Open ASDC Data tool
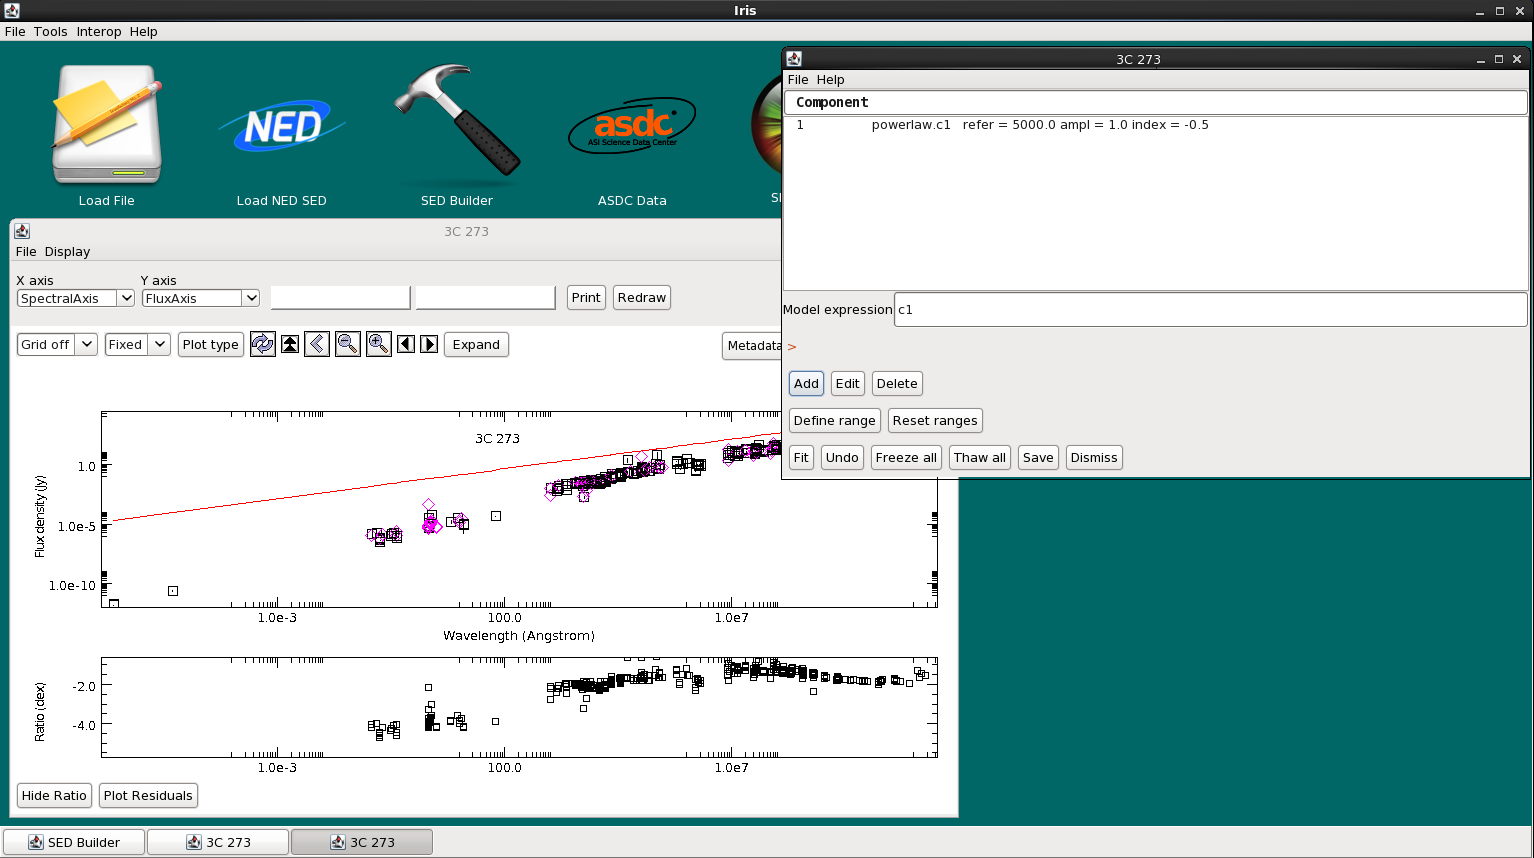1534x858 pixels. [632, 135]
